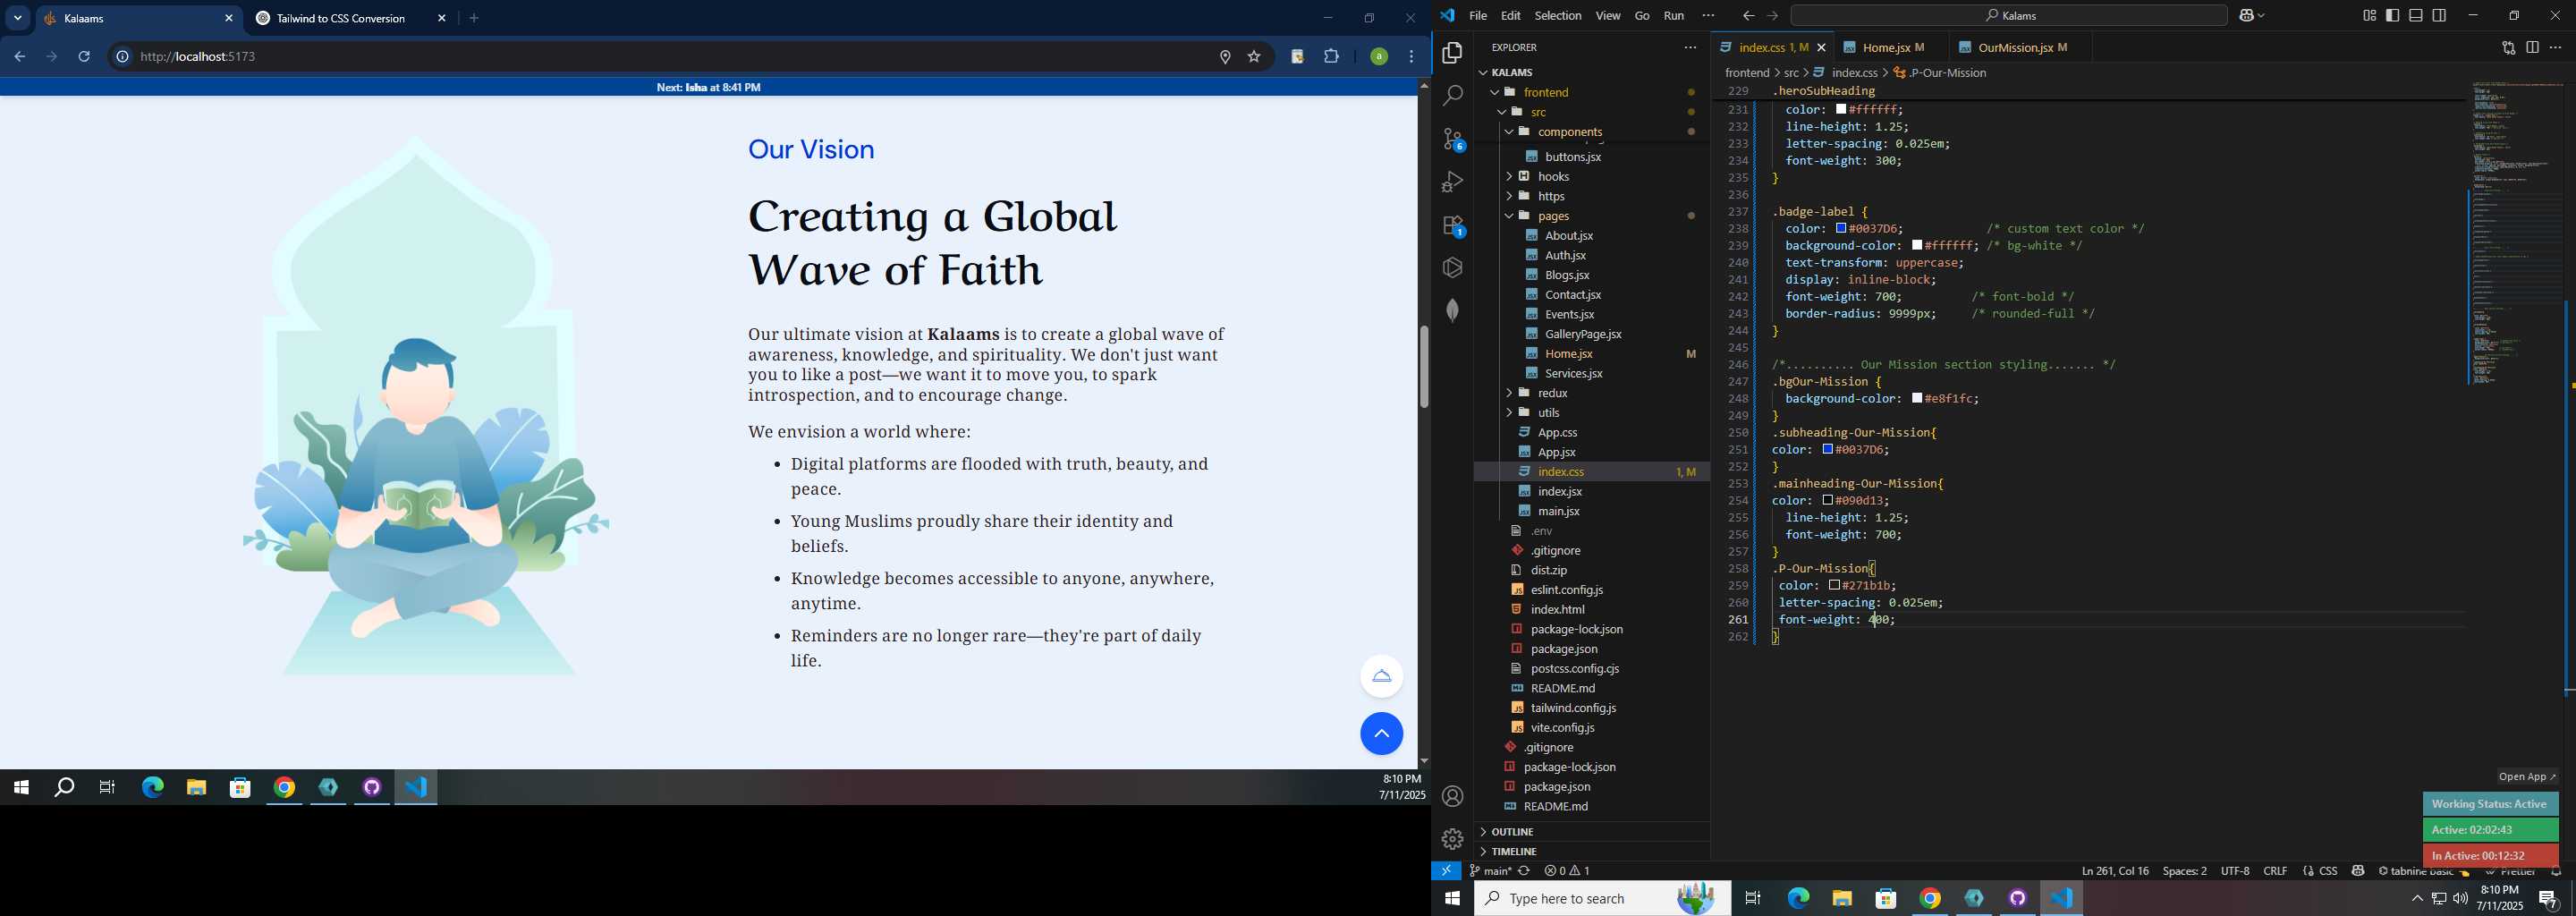Open the editor's More Actions ellipsis
The height and width of the screenshot is (916, 2576).
click(x=2555, y=47)
